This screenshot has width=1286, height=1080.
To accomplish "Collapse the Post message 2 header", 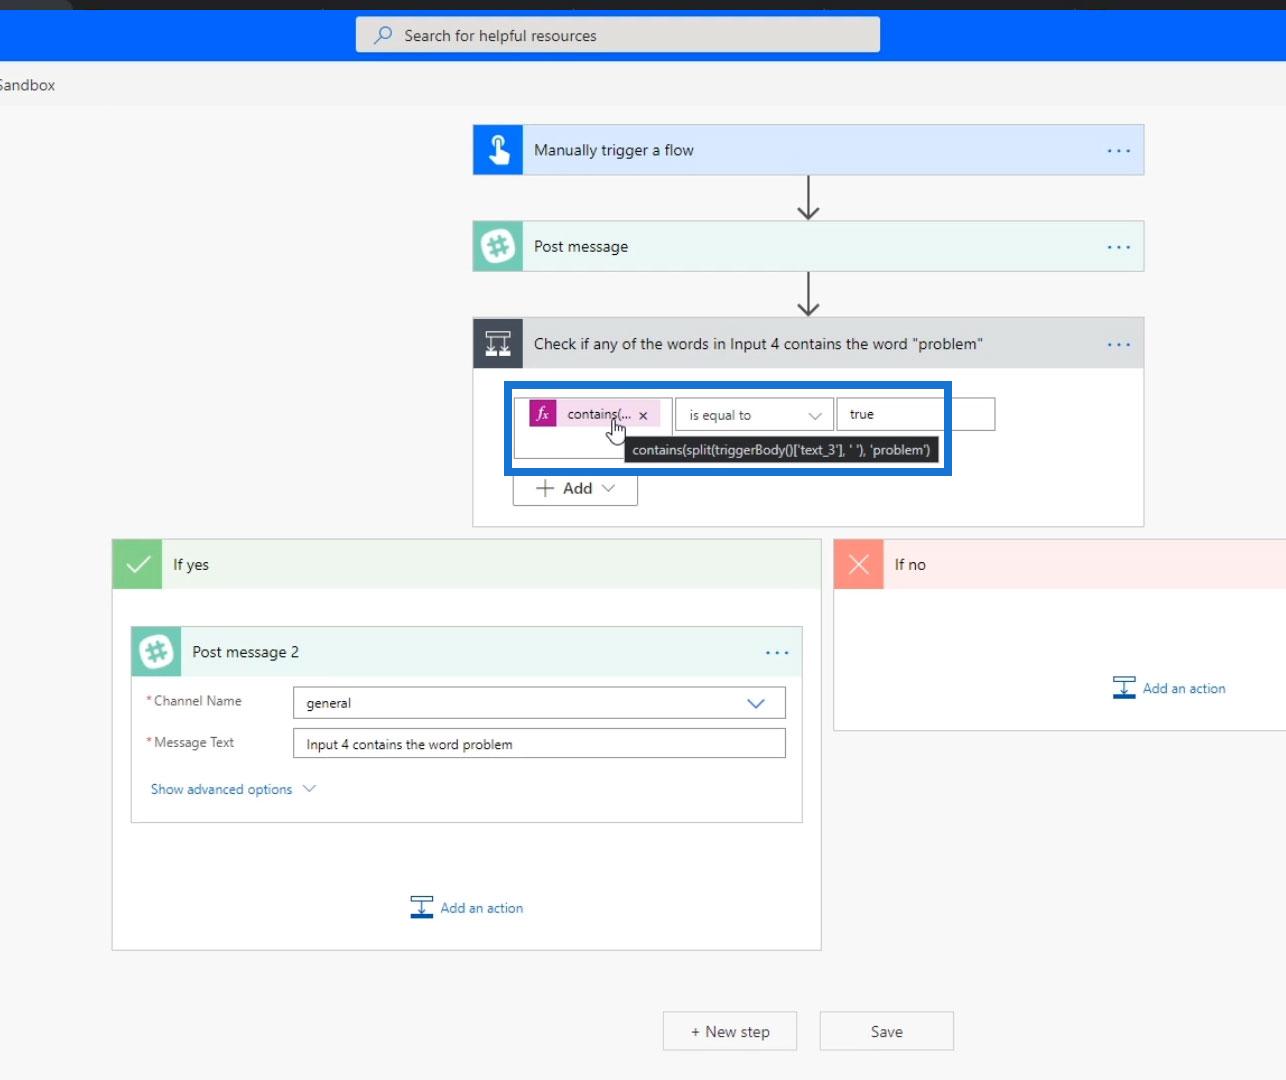I will (x=467, y=652).
